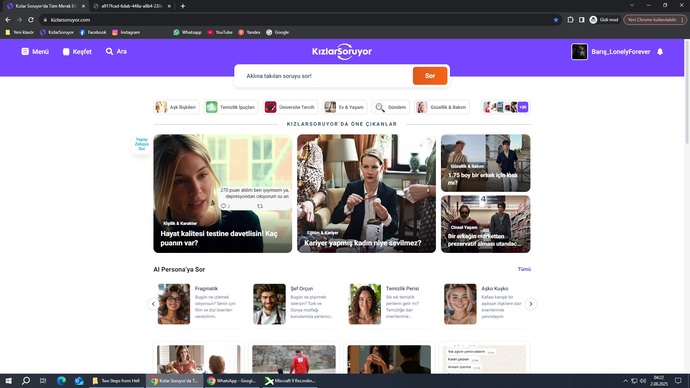Select the Üniversite Tercih category chip
The height and width of the screenshot is (388, 690).
[290, 107]
